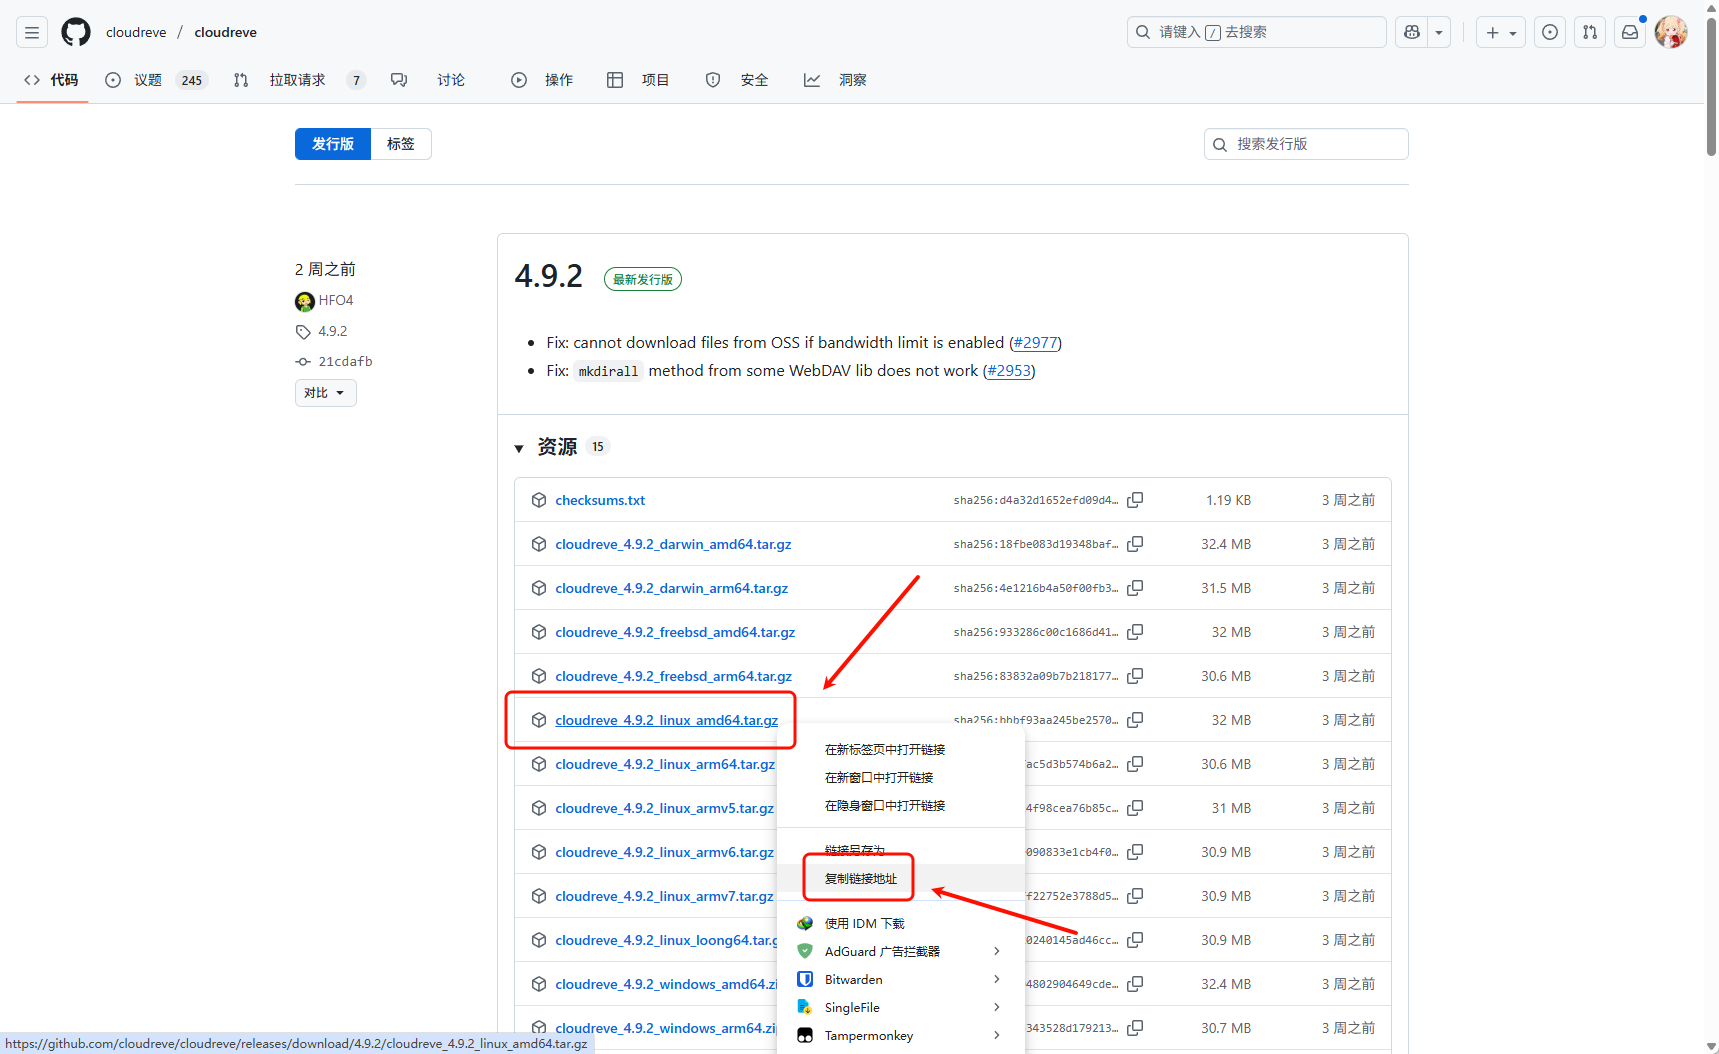Open the Copilot icon in the header
The image size is (1719, 1054).
[1412, 33]
